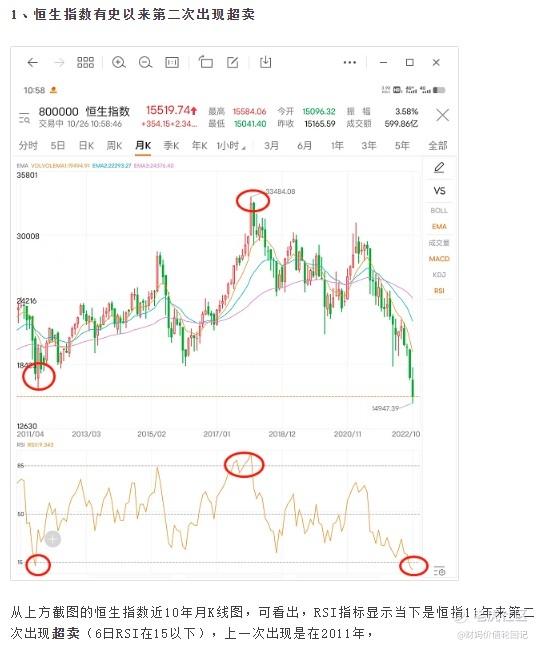Zoom in with the magnifier plus icon
Screen dimensions: 537x646
pos(119,63)
